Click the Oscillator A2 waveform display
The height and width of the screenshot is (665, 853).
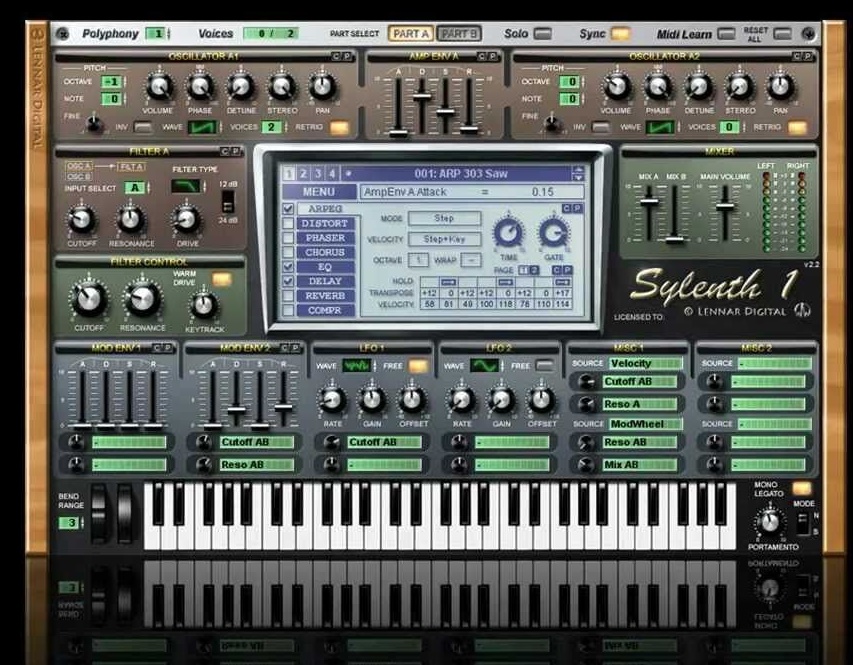pos(660,127)
